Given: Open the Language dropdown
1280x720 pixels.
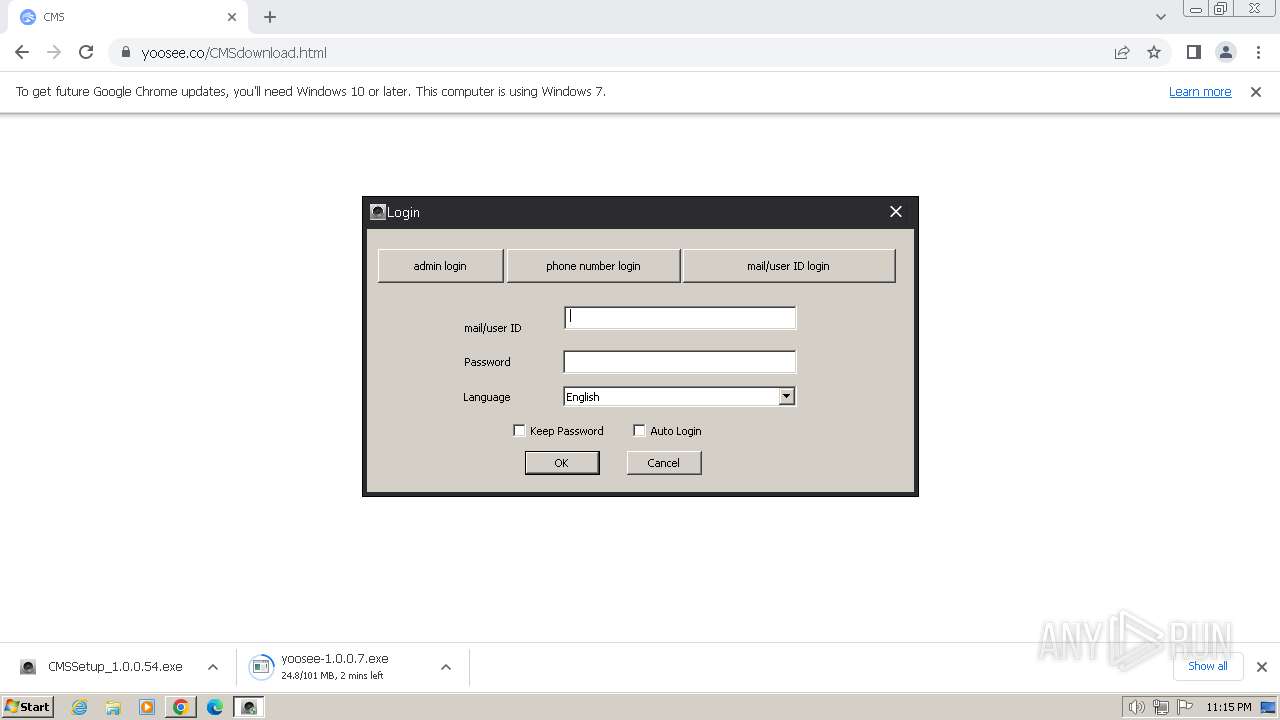Looking at the screenshot, I should coord(786,397).
